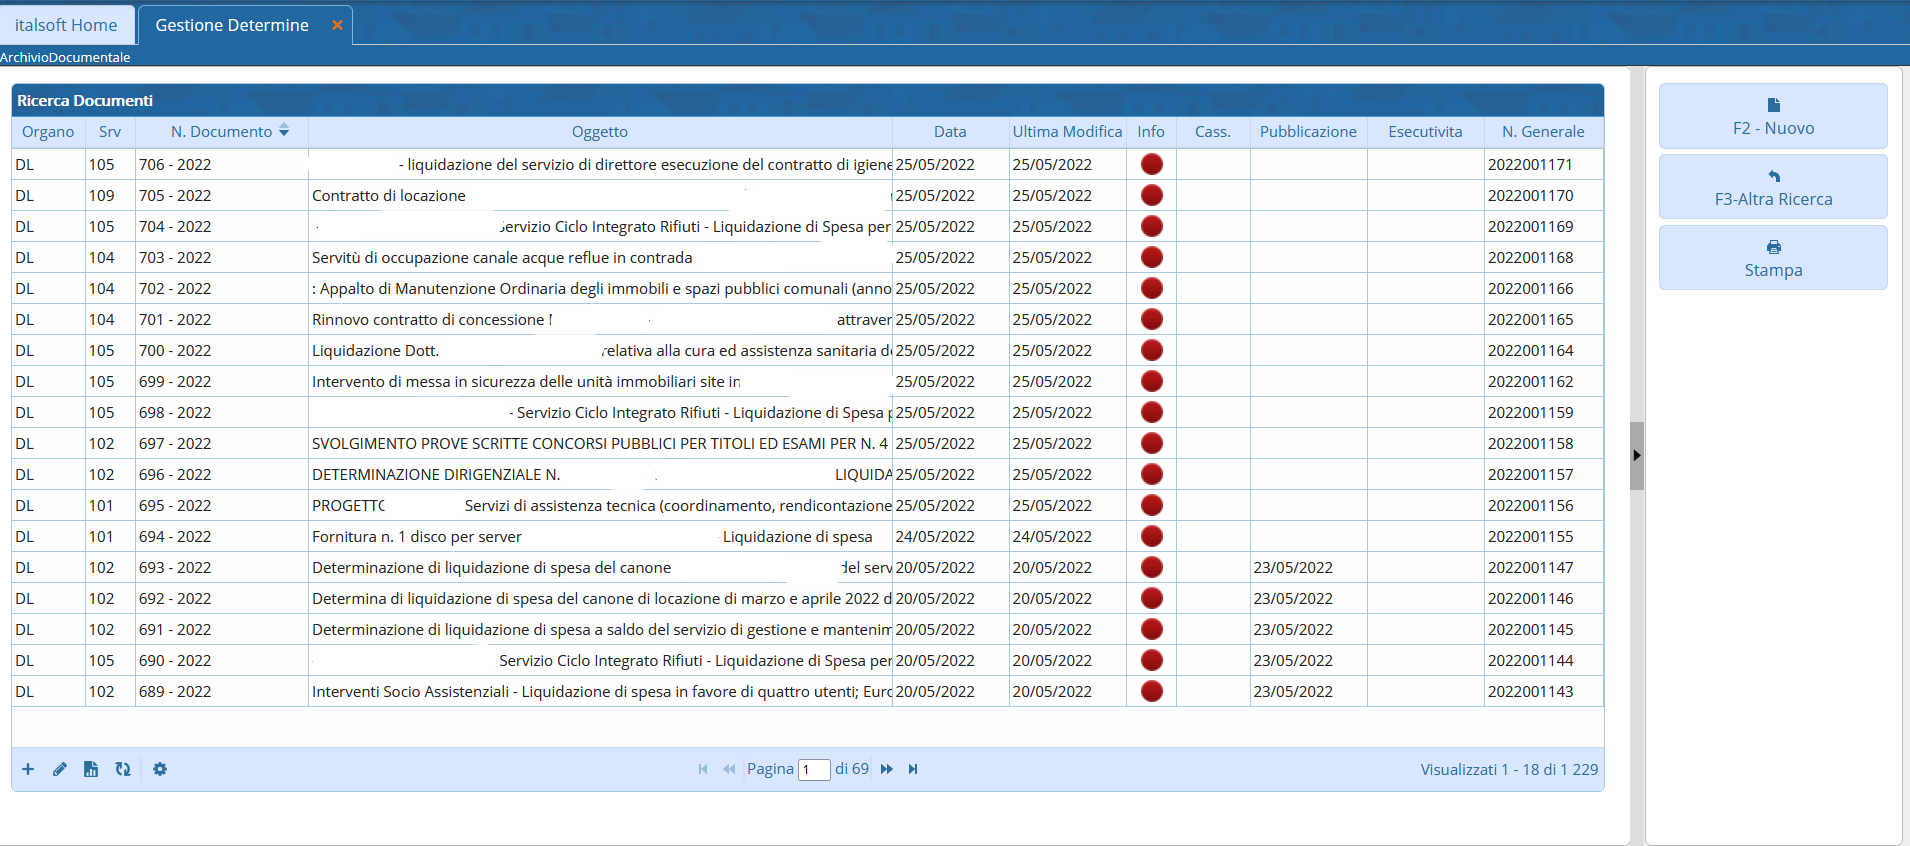Expand the collapsed side panel arrow
The width and height of the screenshot is (1910, 846).
click(1636, 455)
